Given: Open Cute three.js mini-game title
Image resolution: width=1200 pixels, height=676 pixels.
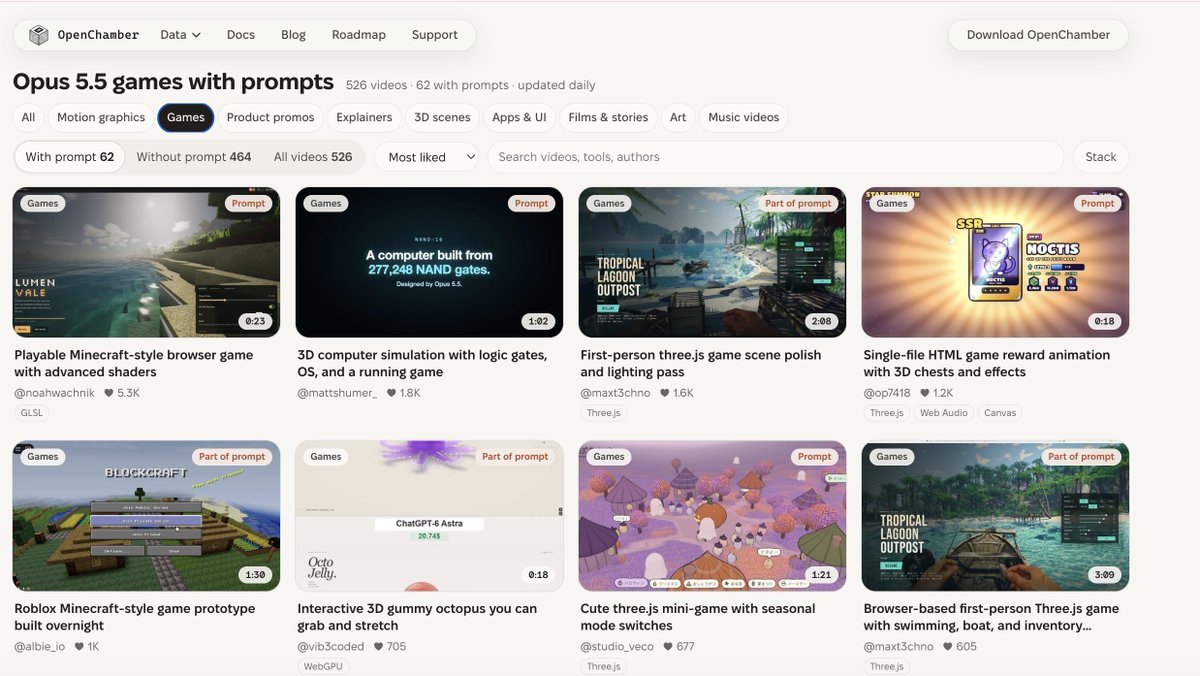Looking at the screenshot, I should click(x=698, y=617).
